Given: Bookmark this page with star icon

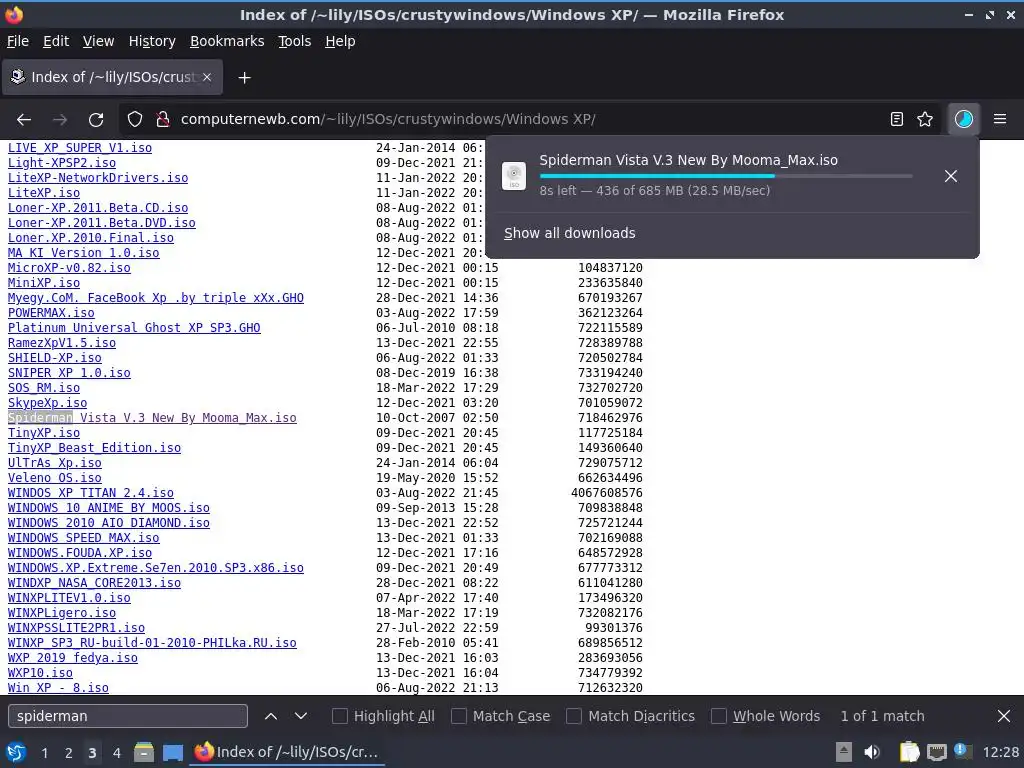Looking at the screenshot, I should tap(925, 120).
